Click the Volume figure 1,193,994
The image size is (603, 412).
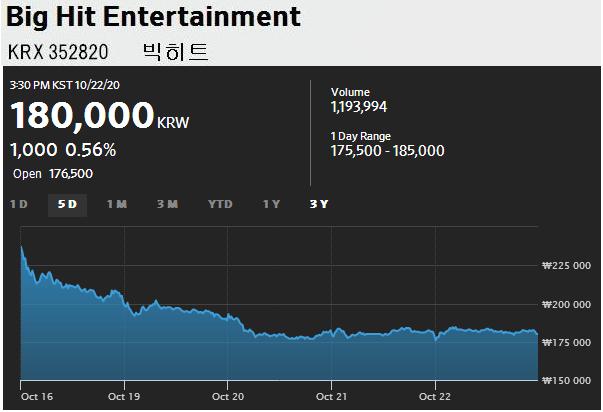click(x=366, y=106)
